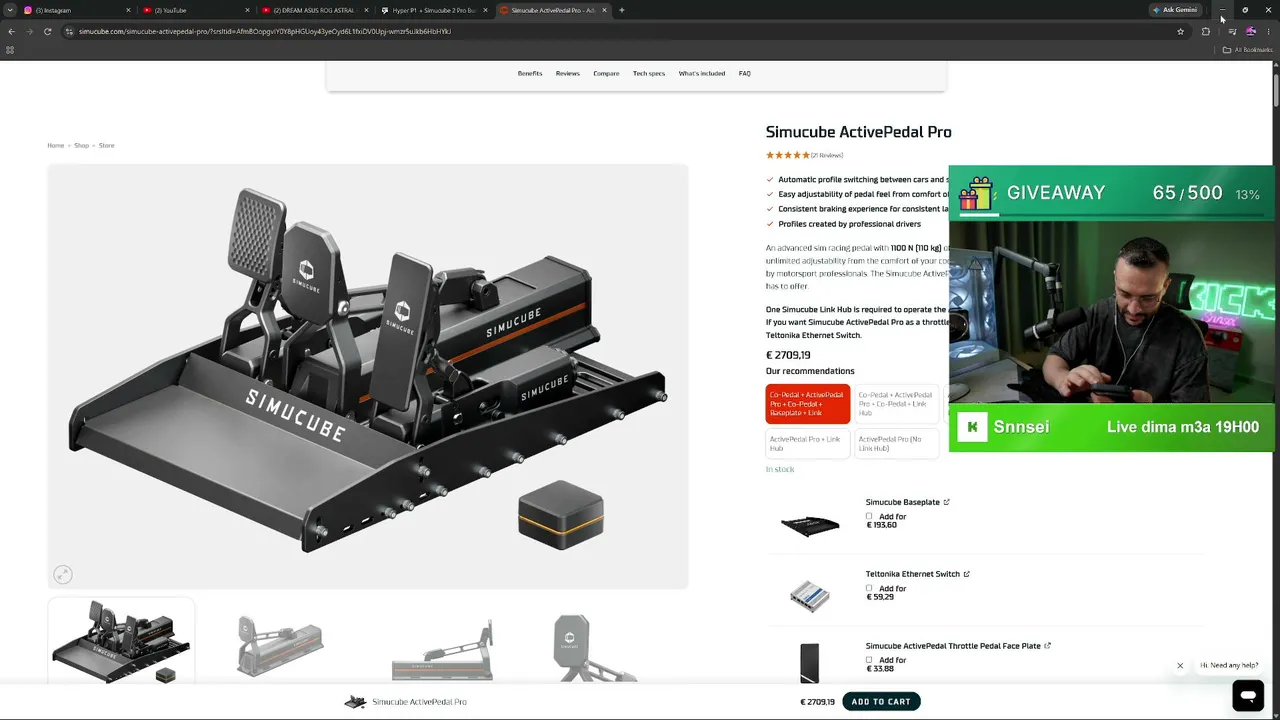The height and width of the screenshot is (720, 1280).
Task: Bookmark this page with the star icon
Action: coord(1180,31)
